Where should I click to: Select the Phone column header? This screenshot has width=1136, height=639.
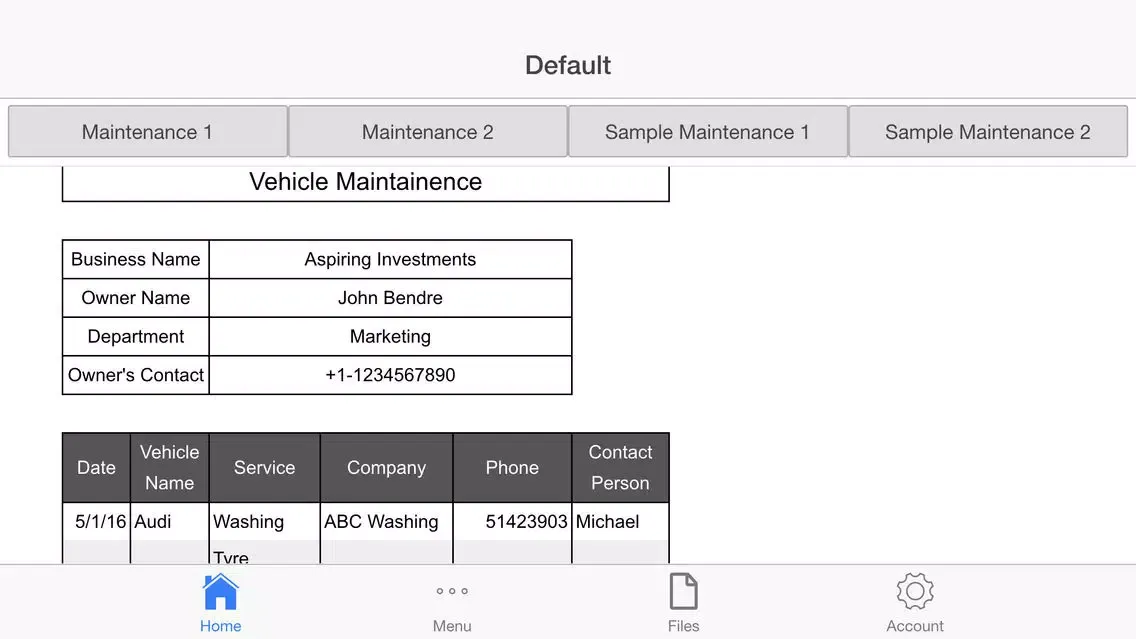tap(512, 467)
